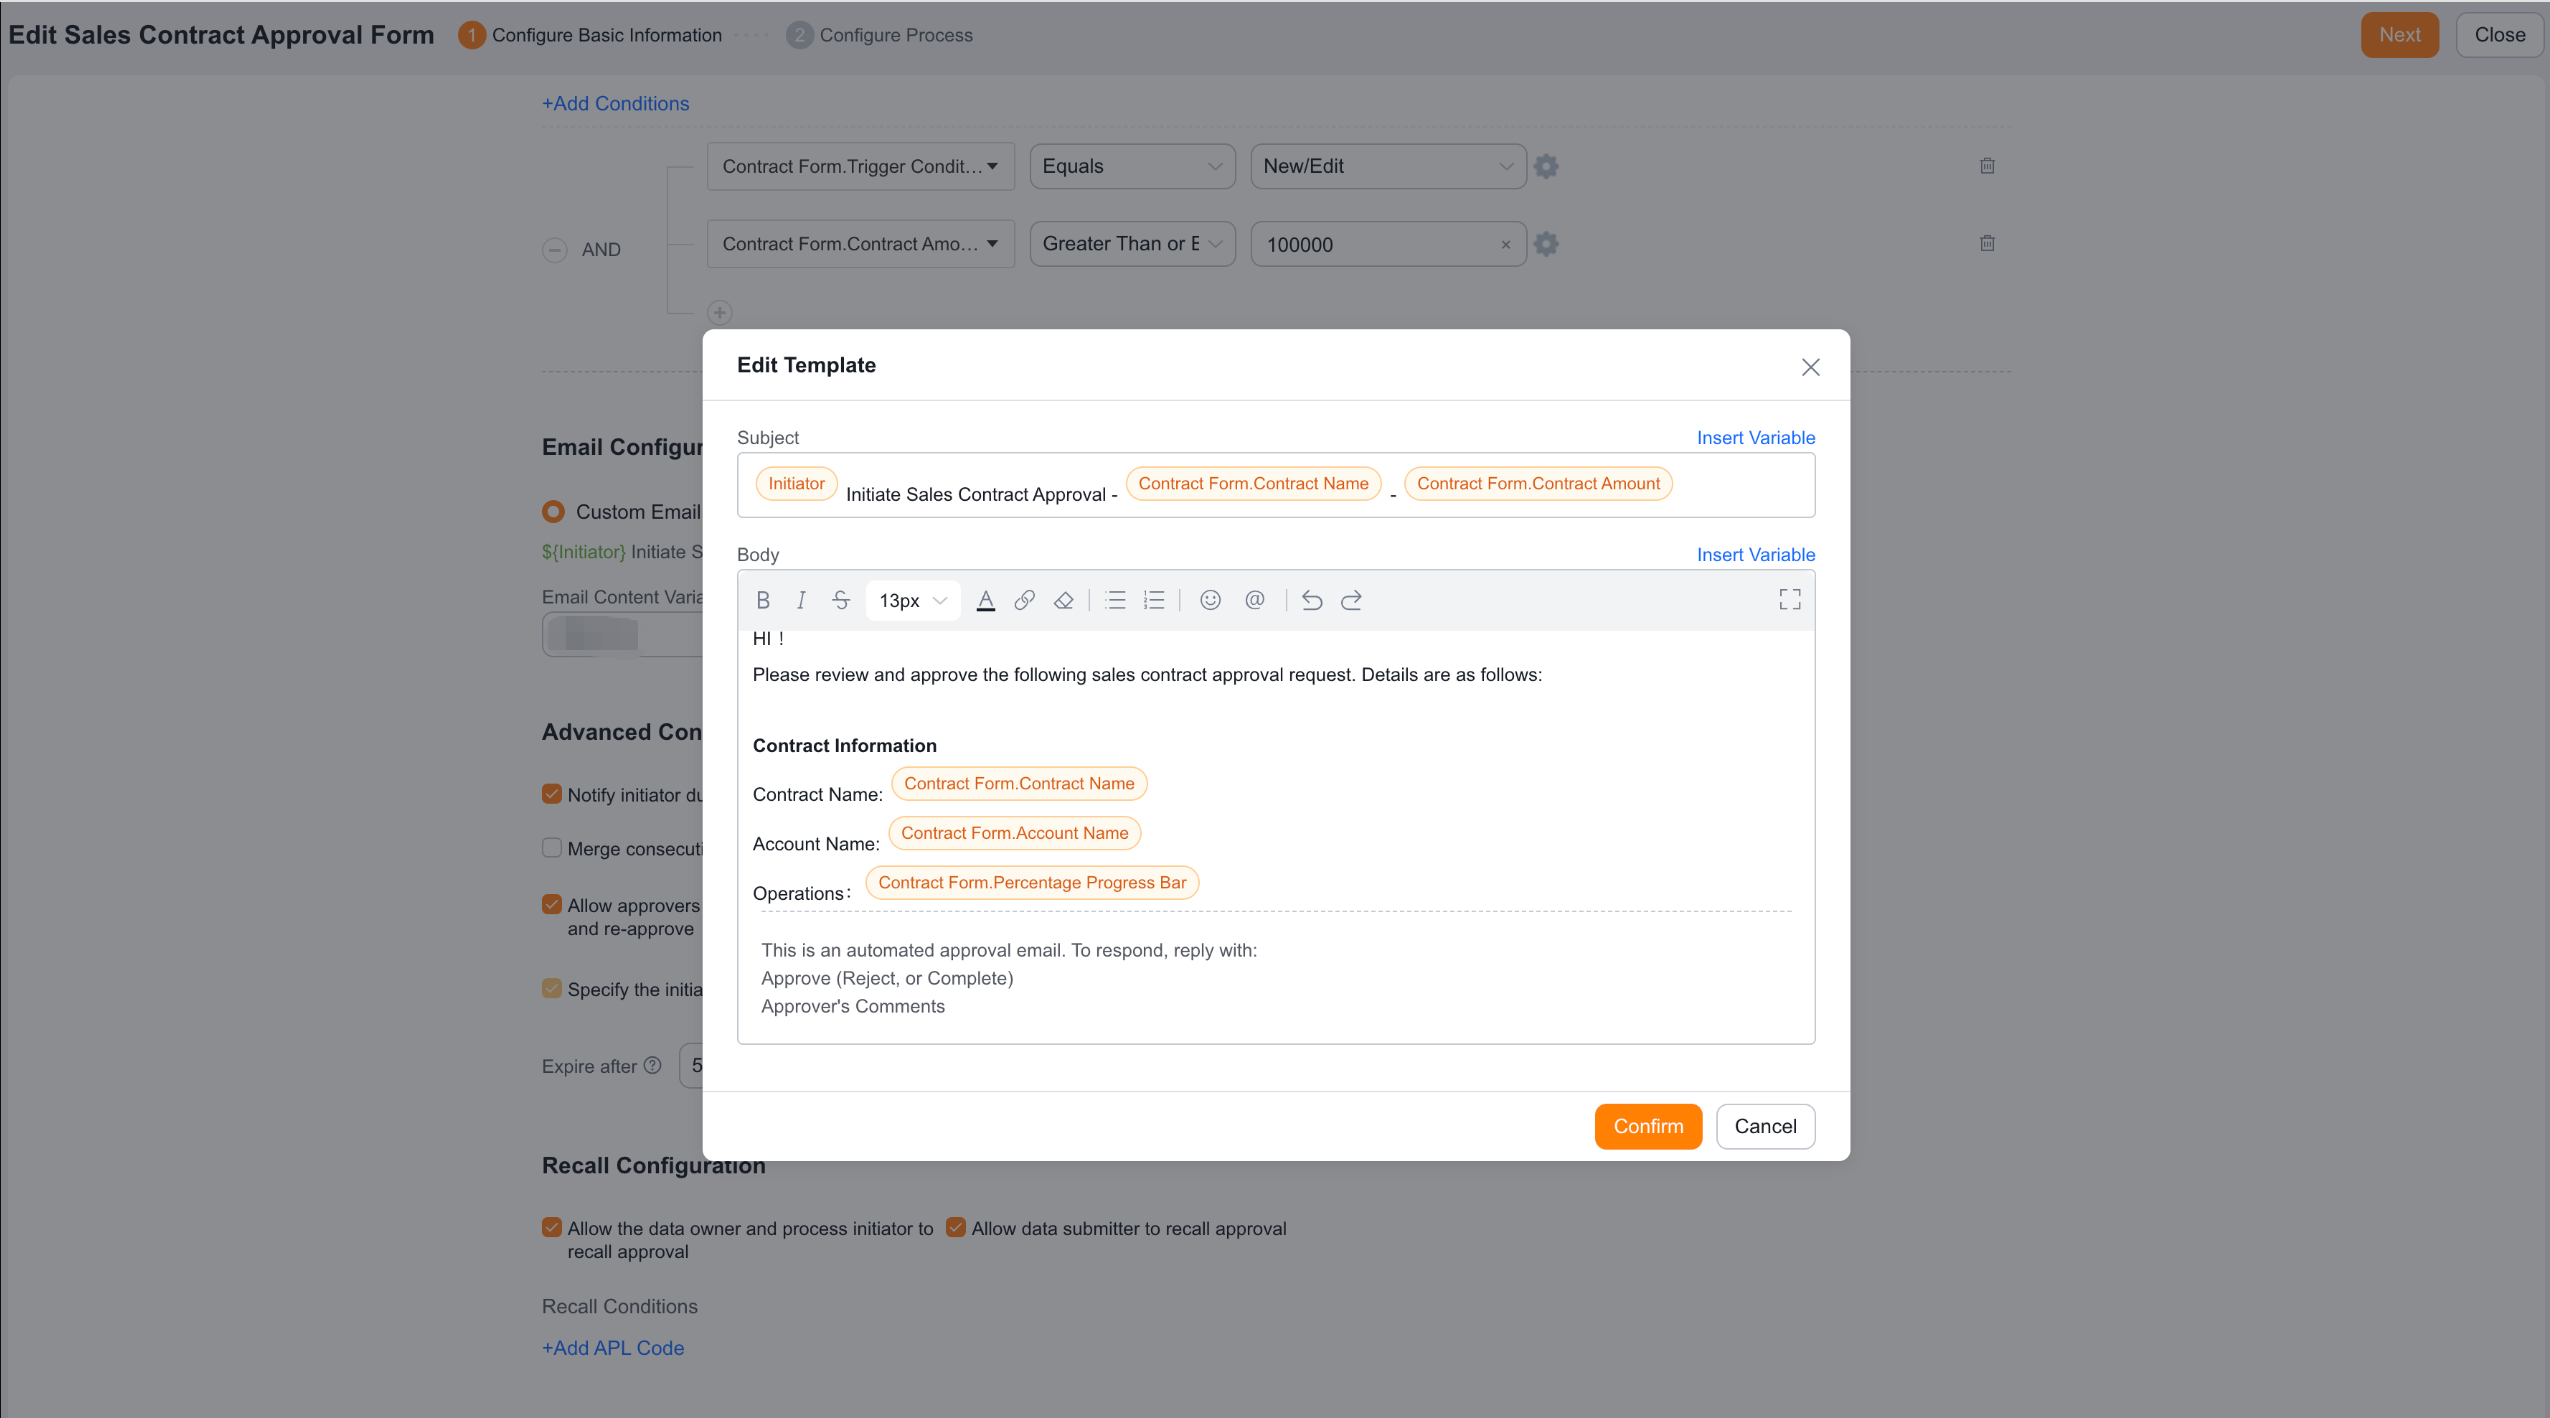Viewport: 2550px width, 1418px height.
Task: Toggle Allow data submitter to recall checkbox
Action: click(956, 1228)
